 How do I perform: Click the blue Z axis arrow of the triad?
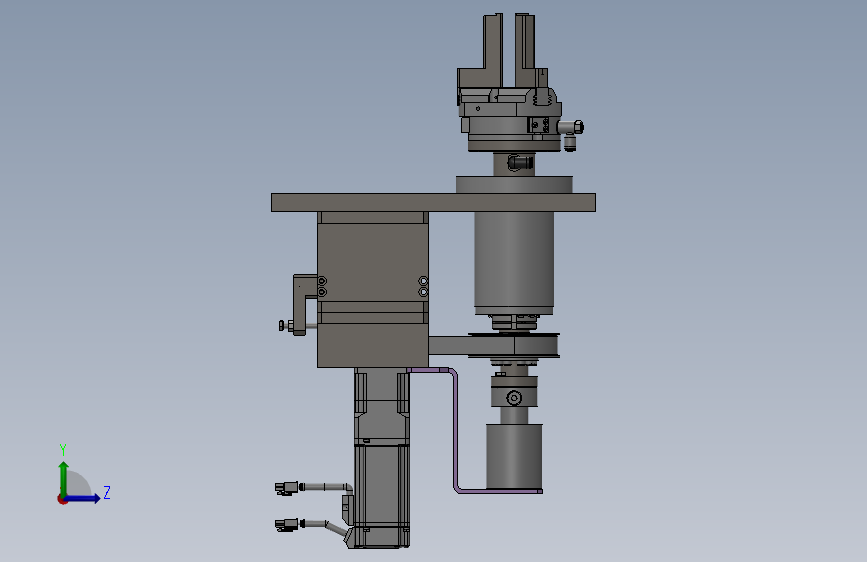pyautogui.click(x=83, y=498)
